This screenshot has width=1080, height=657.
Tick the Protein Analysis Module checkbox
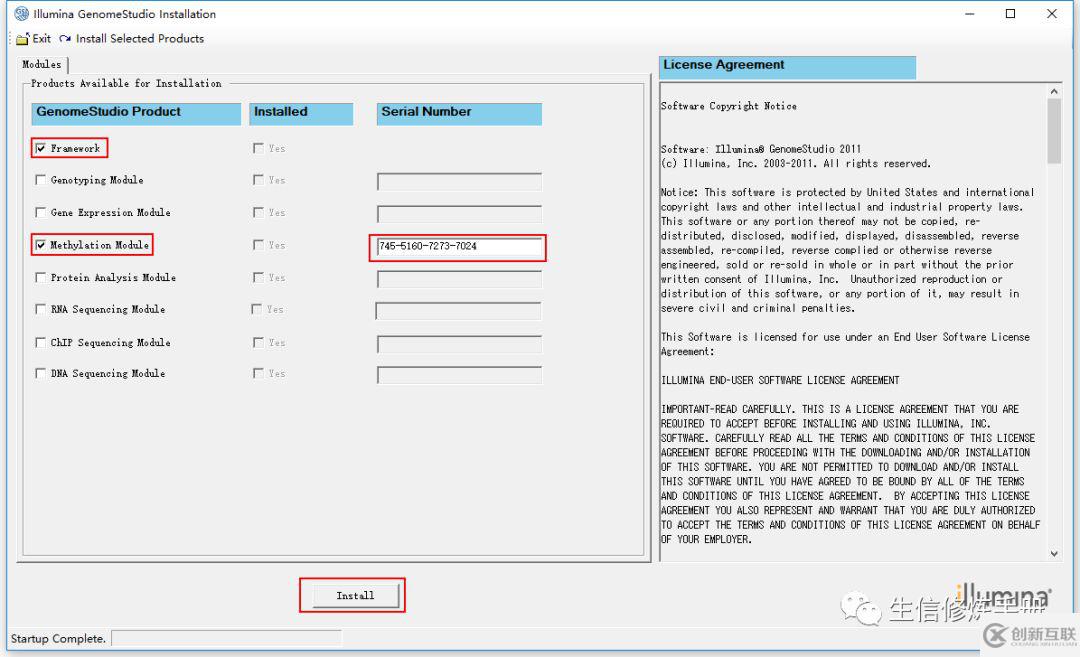41,277
